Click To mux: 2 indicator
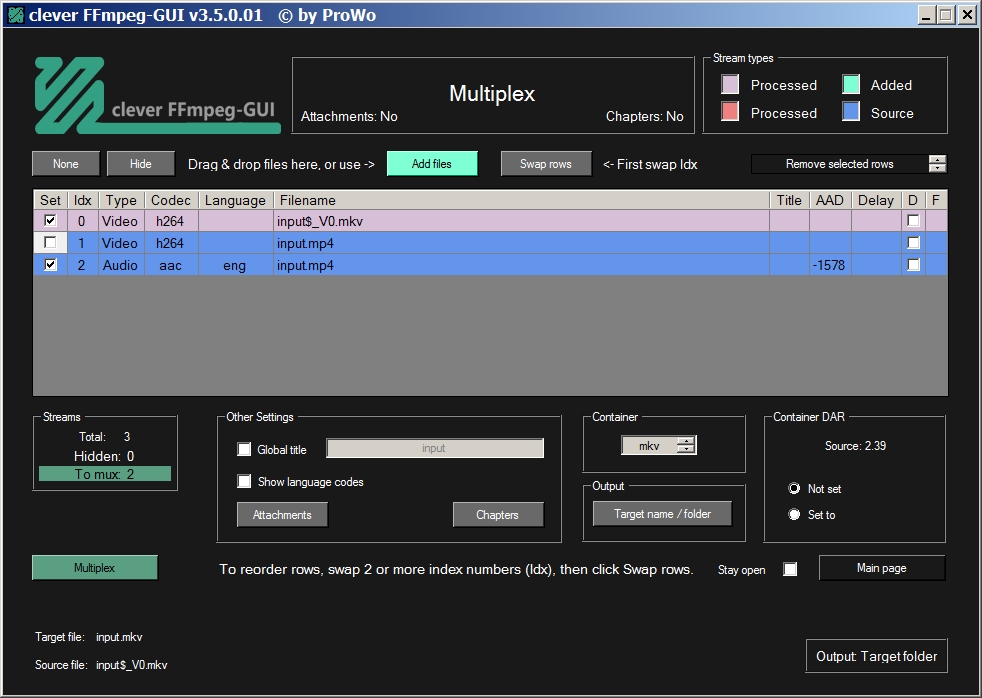 [x=105, y=474]
